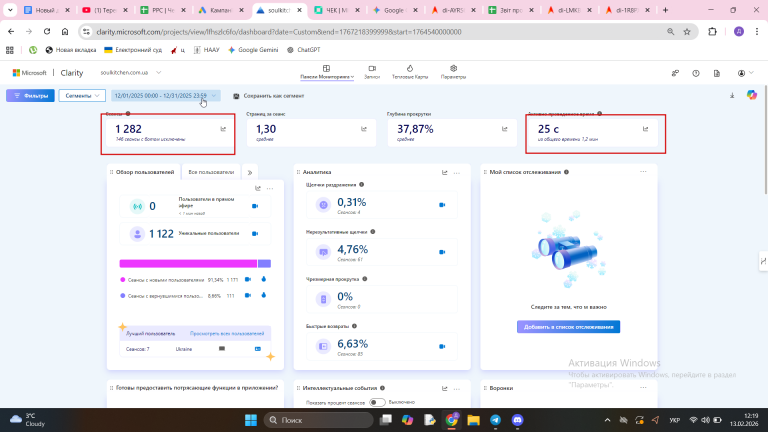Switch to Все пользователи tab
This screenshot has height=432, width=768.
[x=211, y=172]
